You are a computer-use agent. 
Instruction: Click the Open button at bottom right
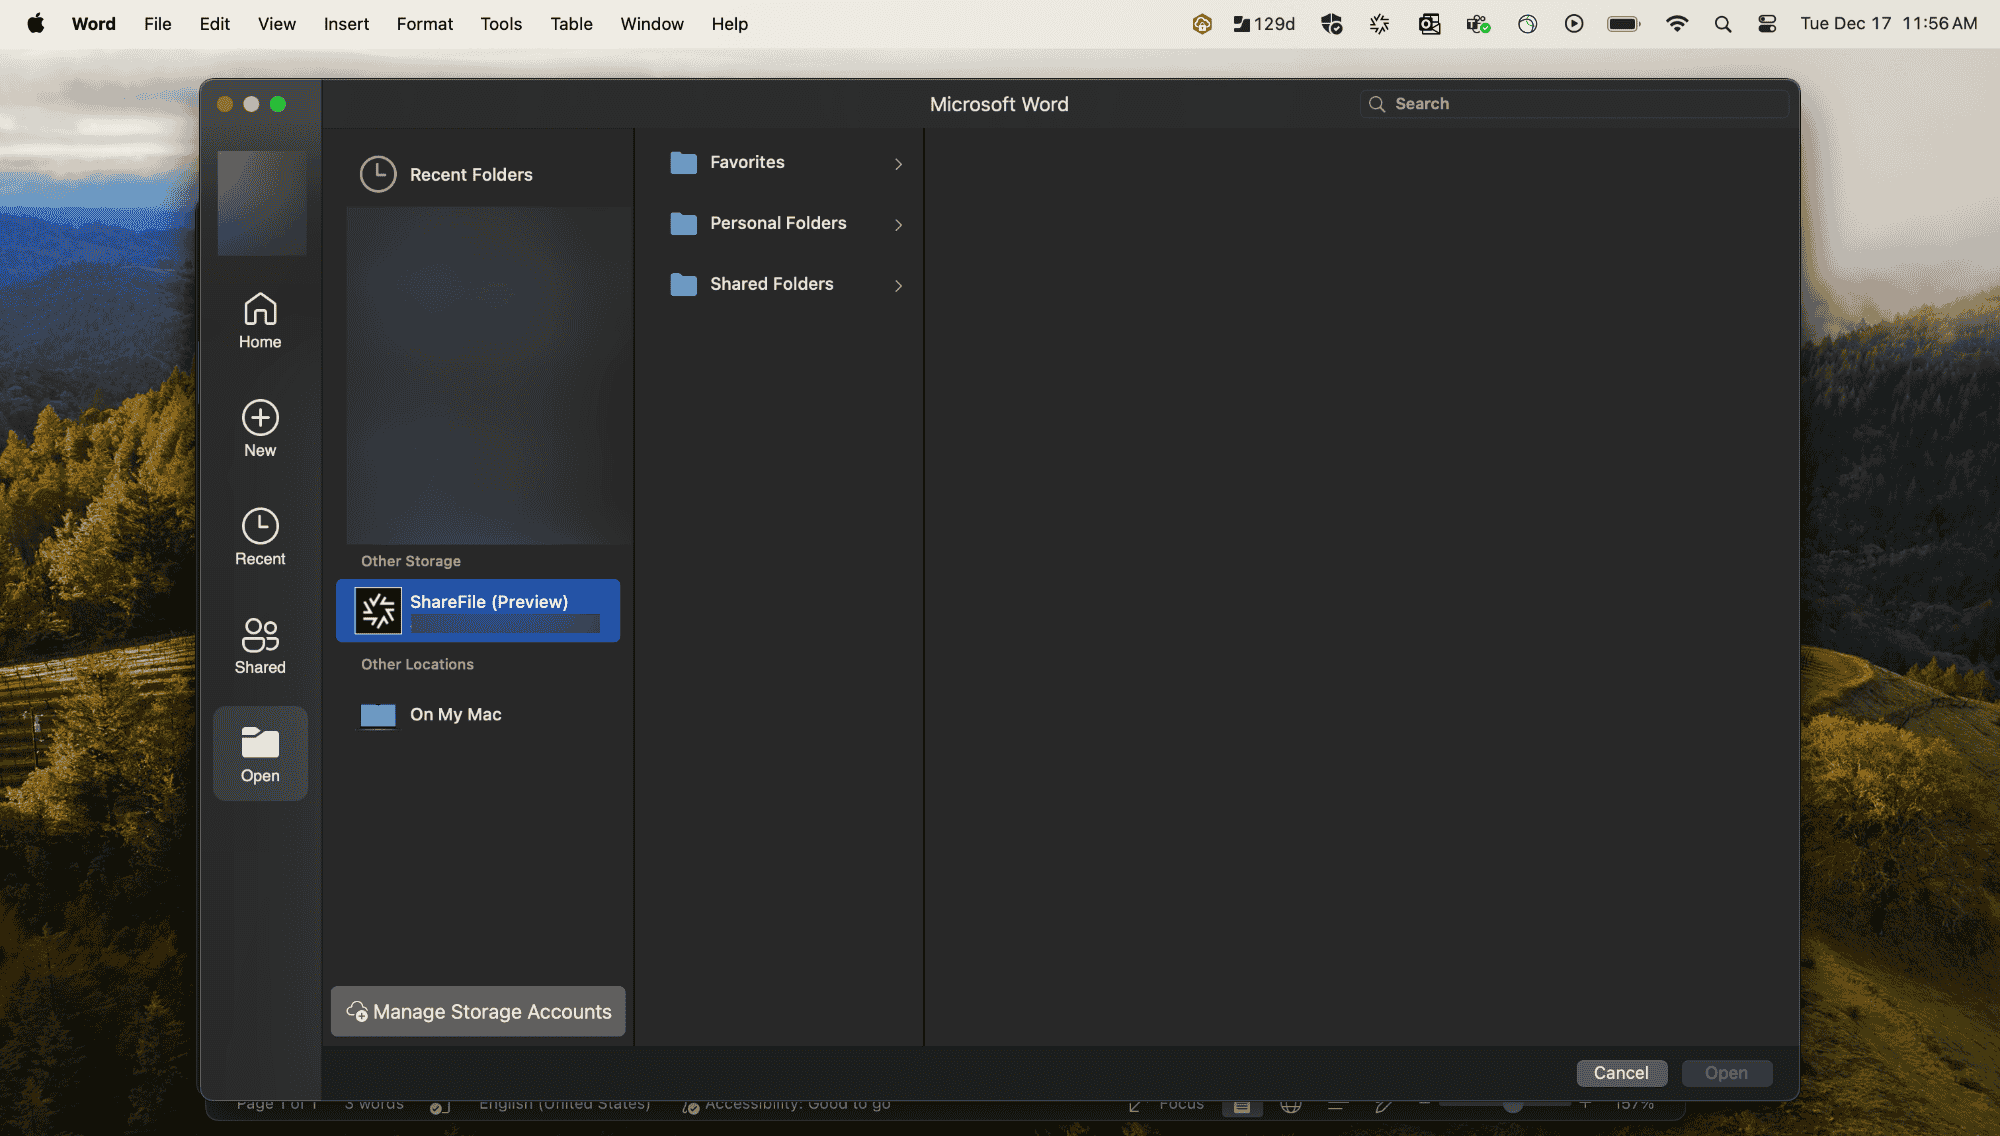pyautogui.click(x=1727, y=1073)
